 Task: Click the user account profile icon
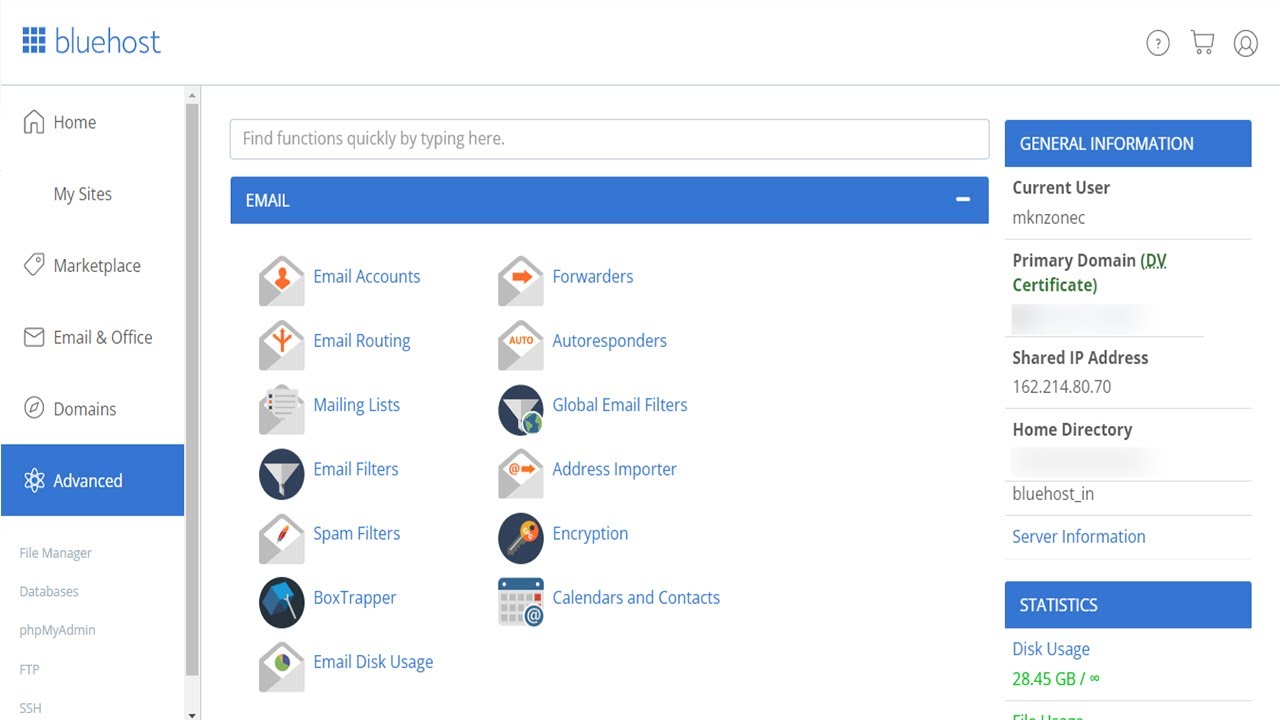coord(1246,43)
